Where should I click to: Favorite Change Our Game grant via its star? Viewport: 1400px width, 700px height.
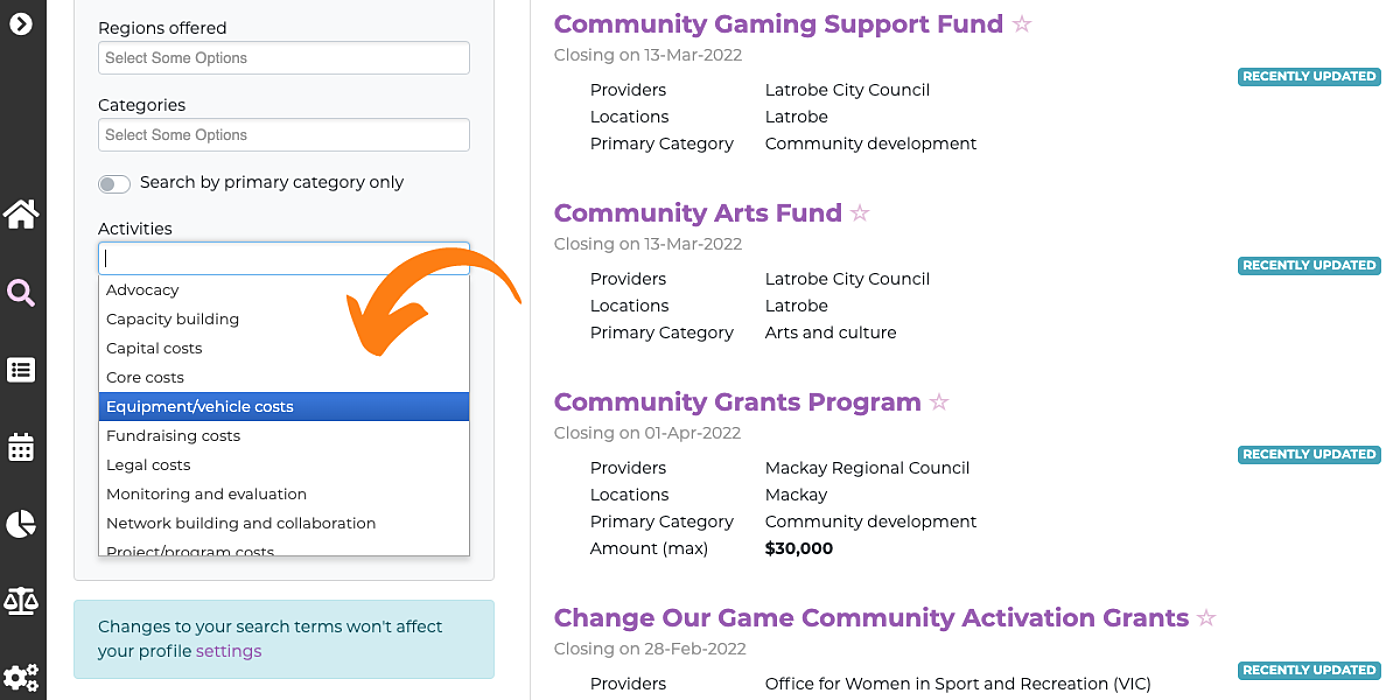1207,618
